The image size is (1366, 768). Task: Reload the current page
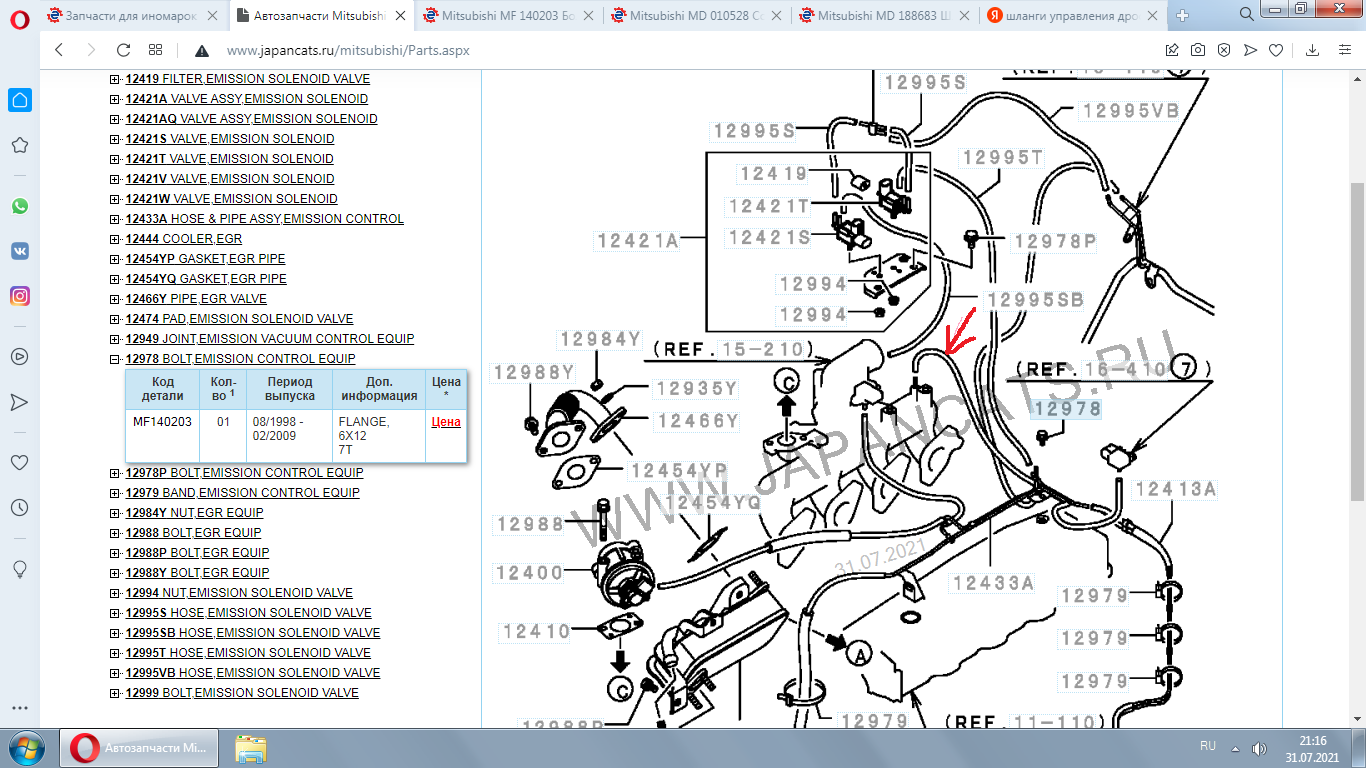(x=124, y=50)
